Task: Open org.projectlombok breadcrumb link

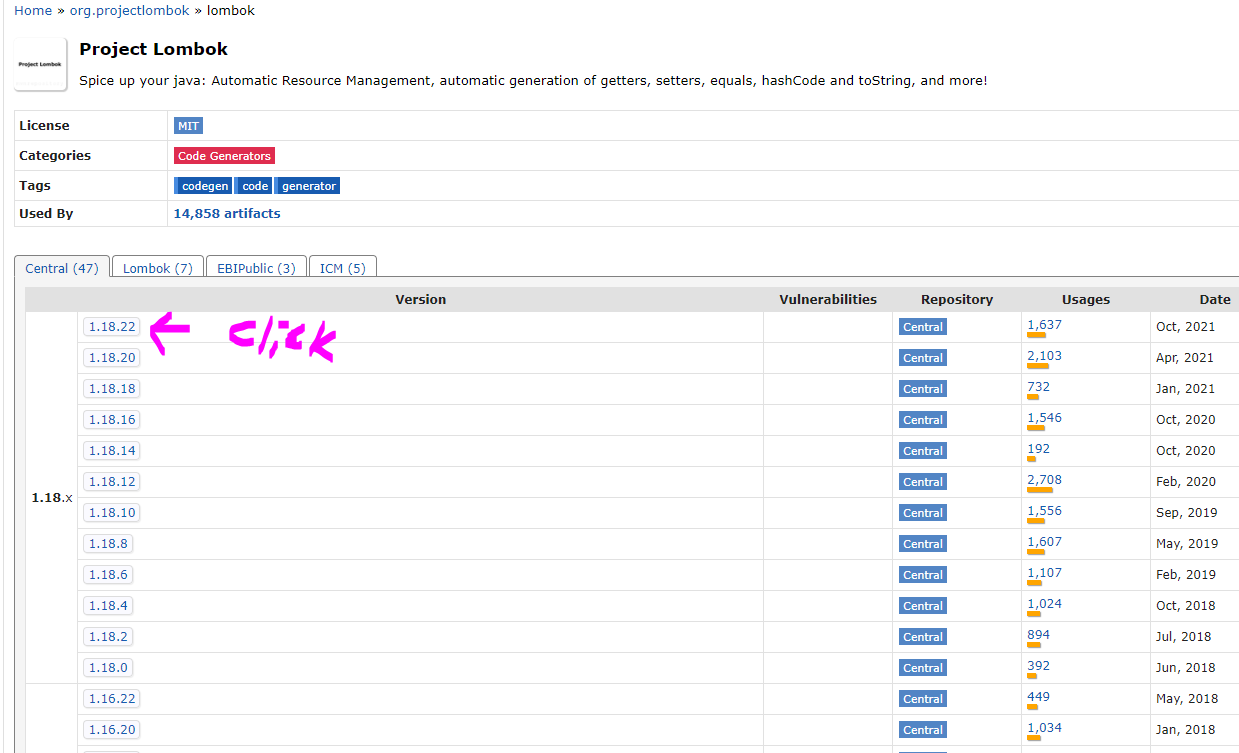Action: (x=130, y=10)
